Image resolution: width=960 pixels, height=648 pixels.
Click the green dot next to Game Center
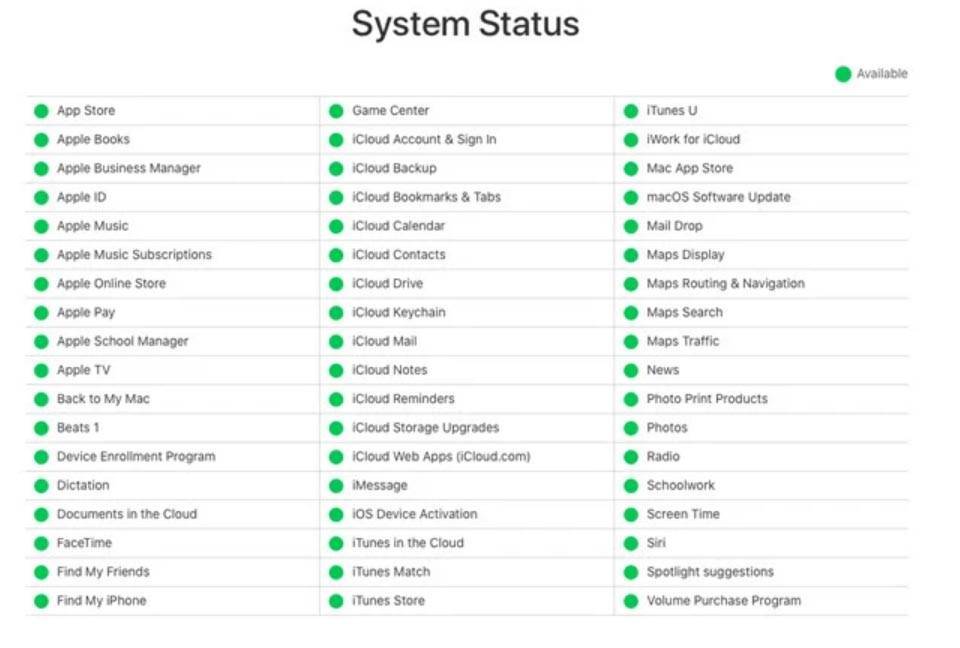(336, 111)
